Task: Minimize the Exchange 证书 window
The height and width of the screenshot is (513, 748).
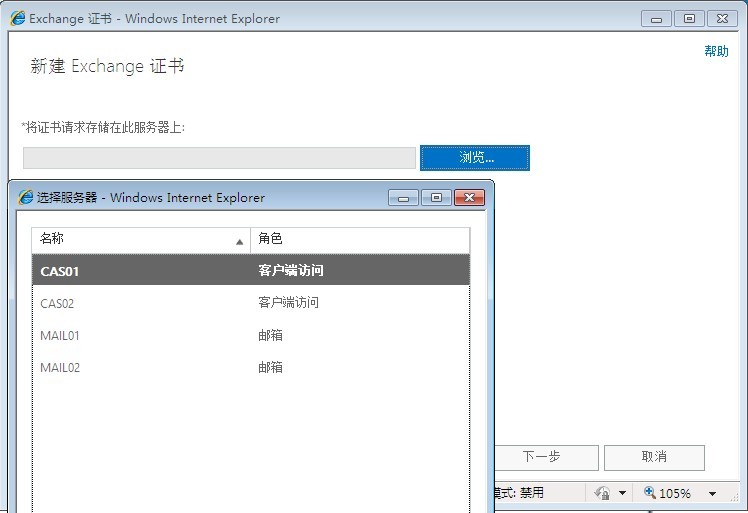Action: (656, 19)
